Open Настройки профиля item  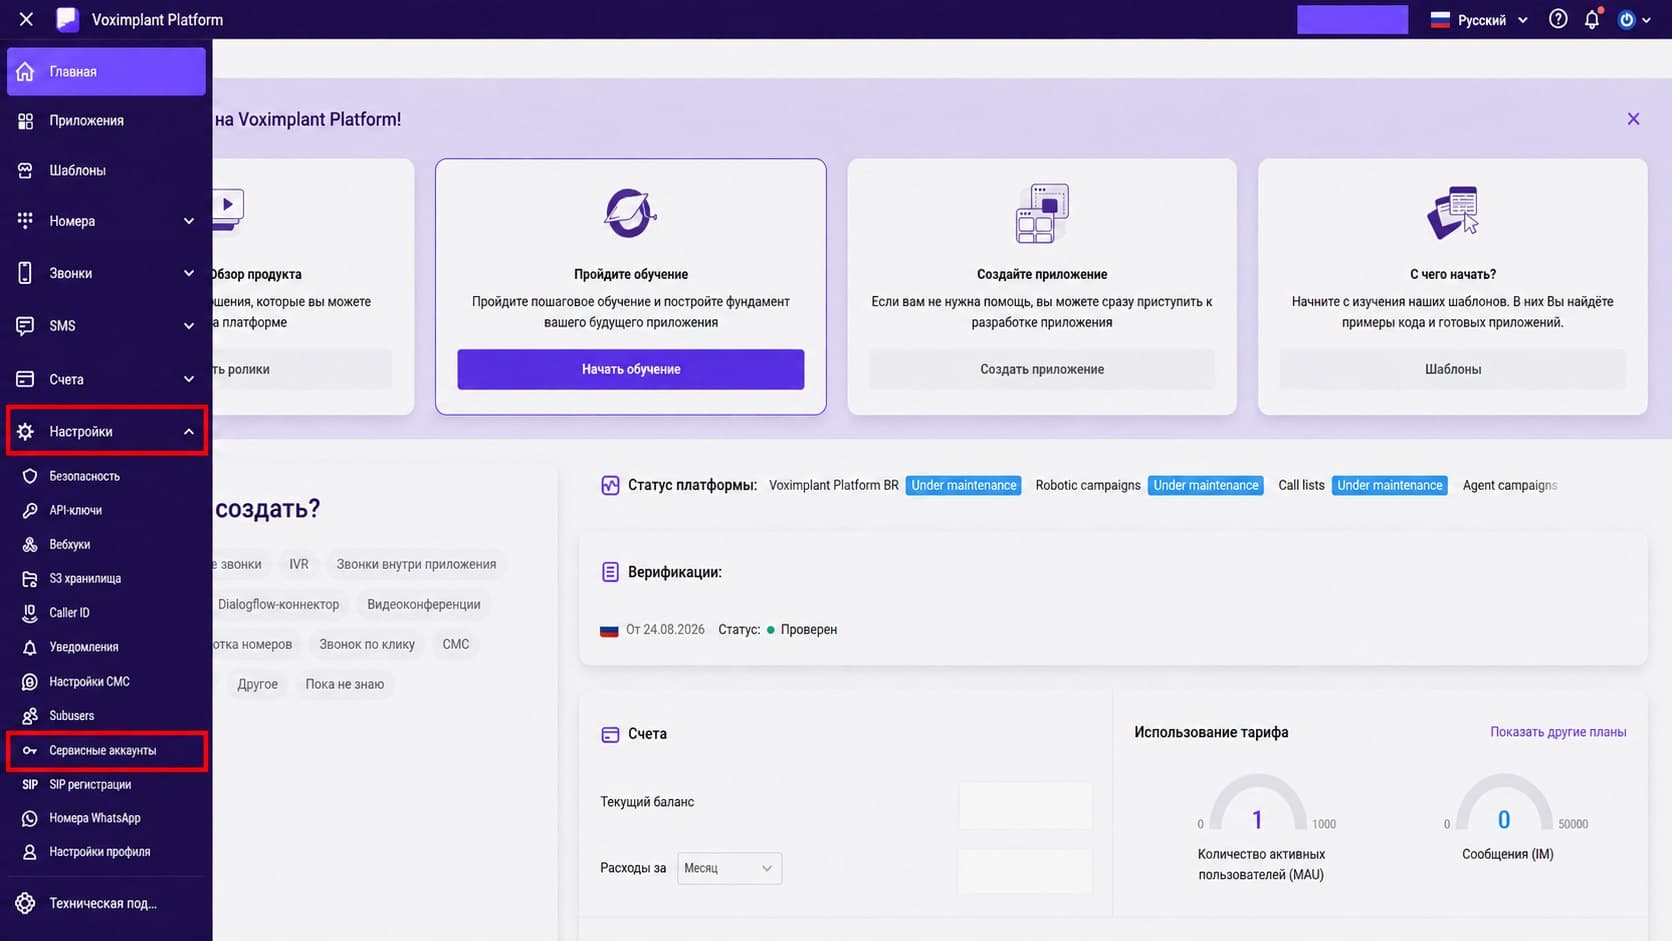[x=106, y=852]
